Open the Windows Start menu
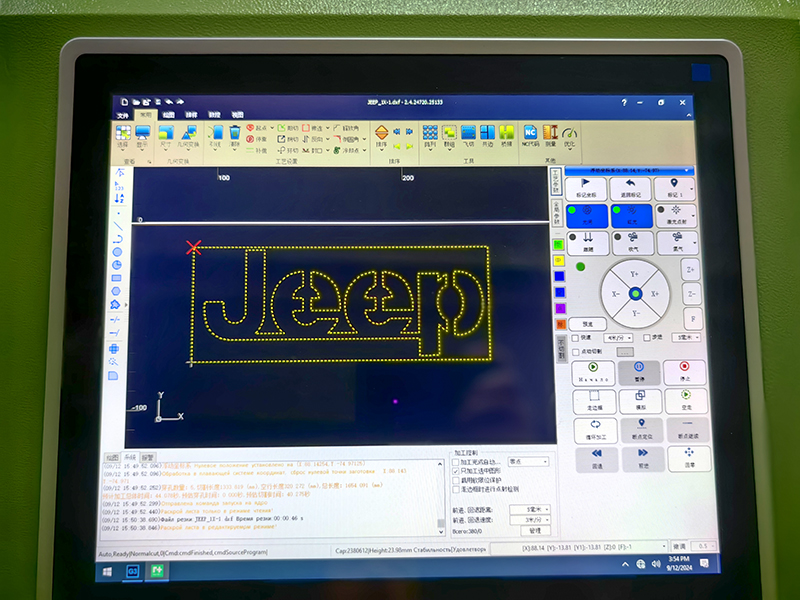800x600 pixels. tap(106, 570)
